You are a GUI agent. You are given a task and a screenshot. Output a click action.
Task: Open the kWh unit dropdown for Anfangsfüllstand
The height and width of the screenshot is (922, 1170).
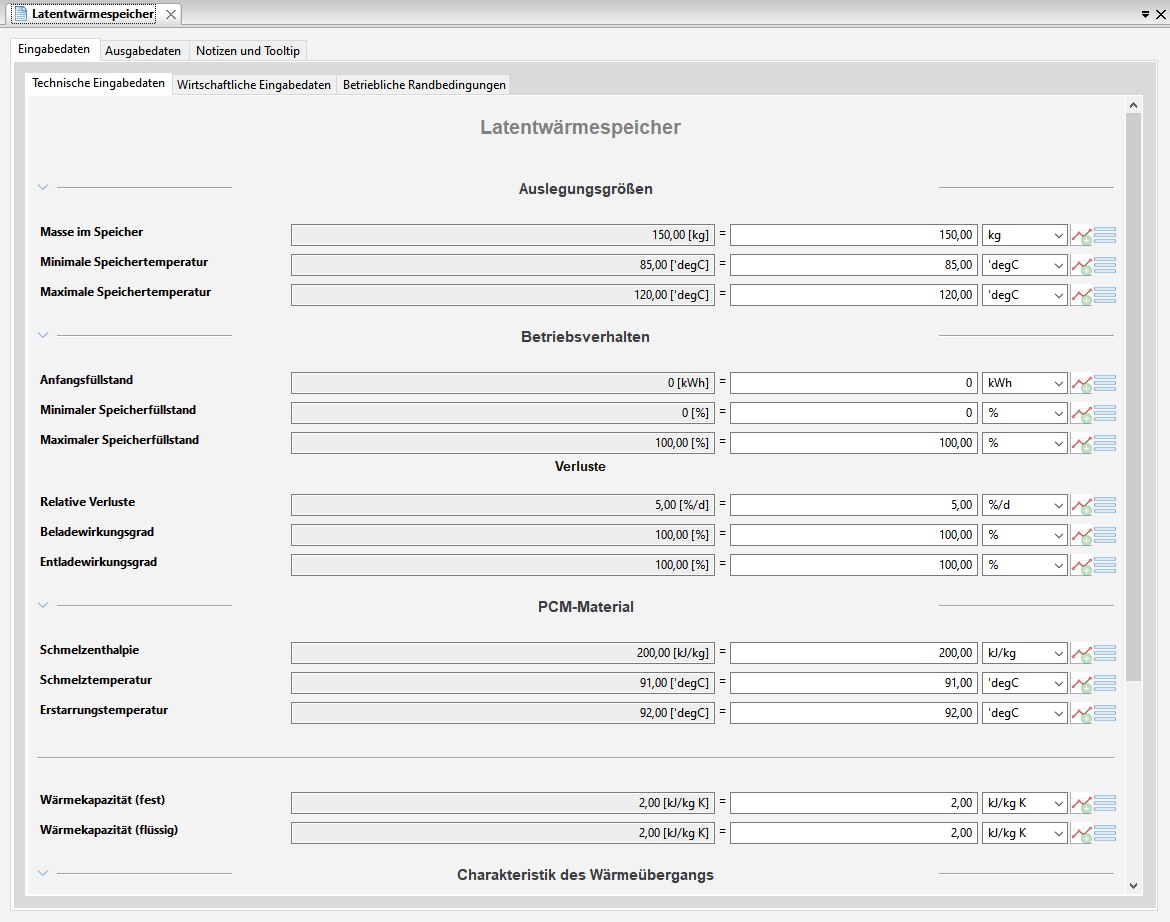1024,383
